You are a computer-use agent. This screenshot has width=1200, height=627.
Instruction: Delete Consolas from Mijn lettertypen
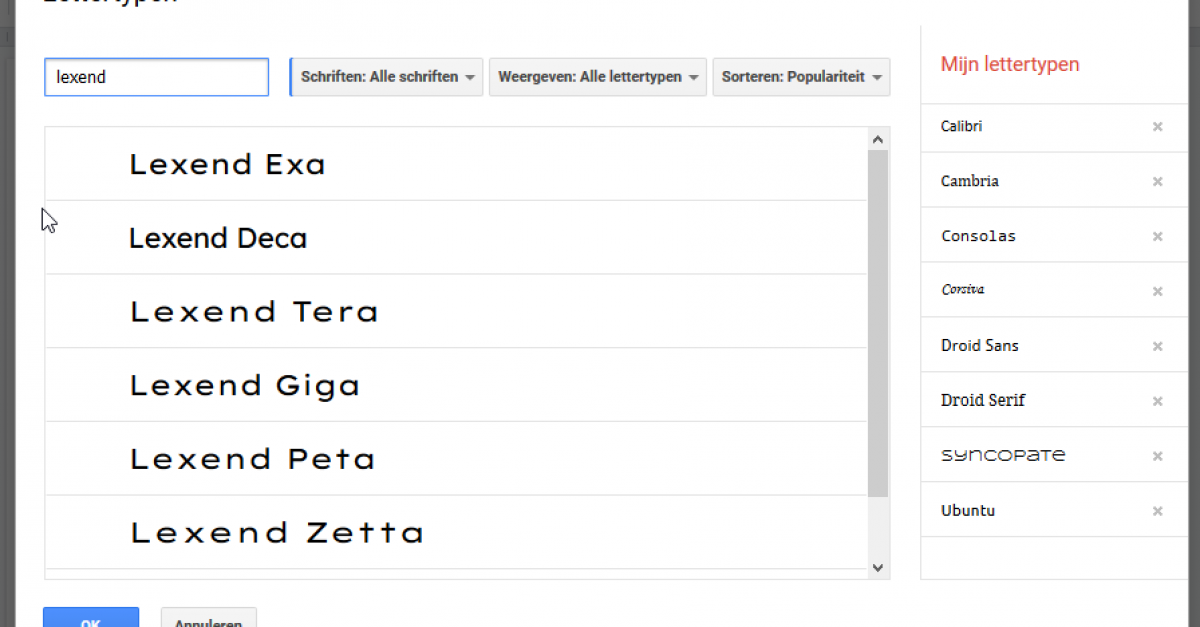[1157, 237]
